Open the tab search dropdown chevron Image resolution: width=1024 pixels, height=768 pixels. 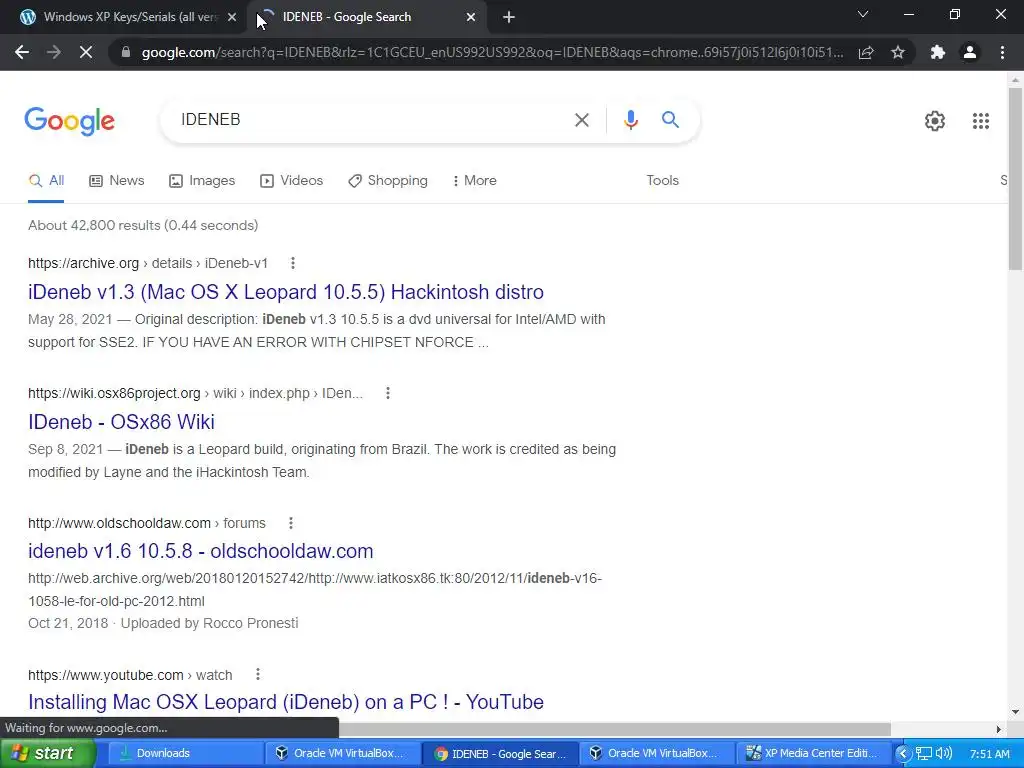(863, 14)
